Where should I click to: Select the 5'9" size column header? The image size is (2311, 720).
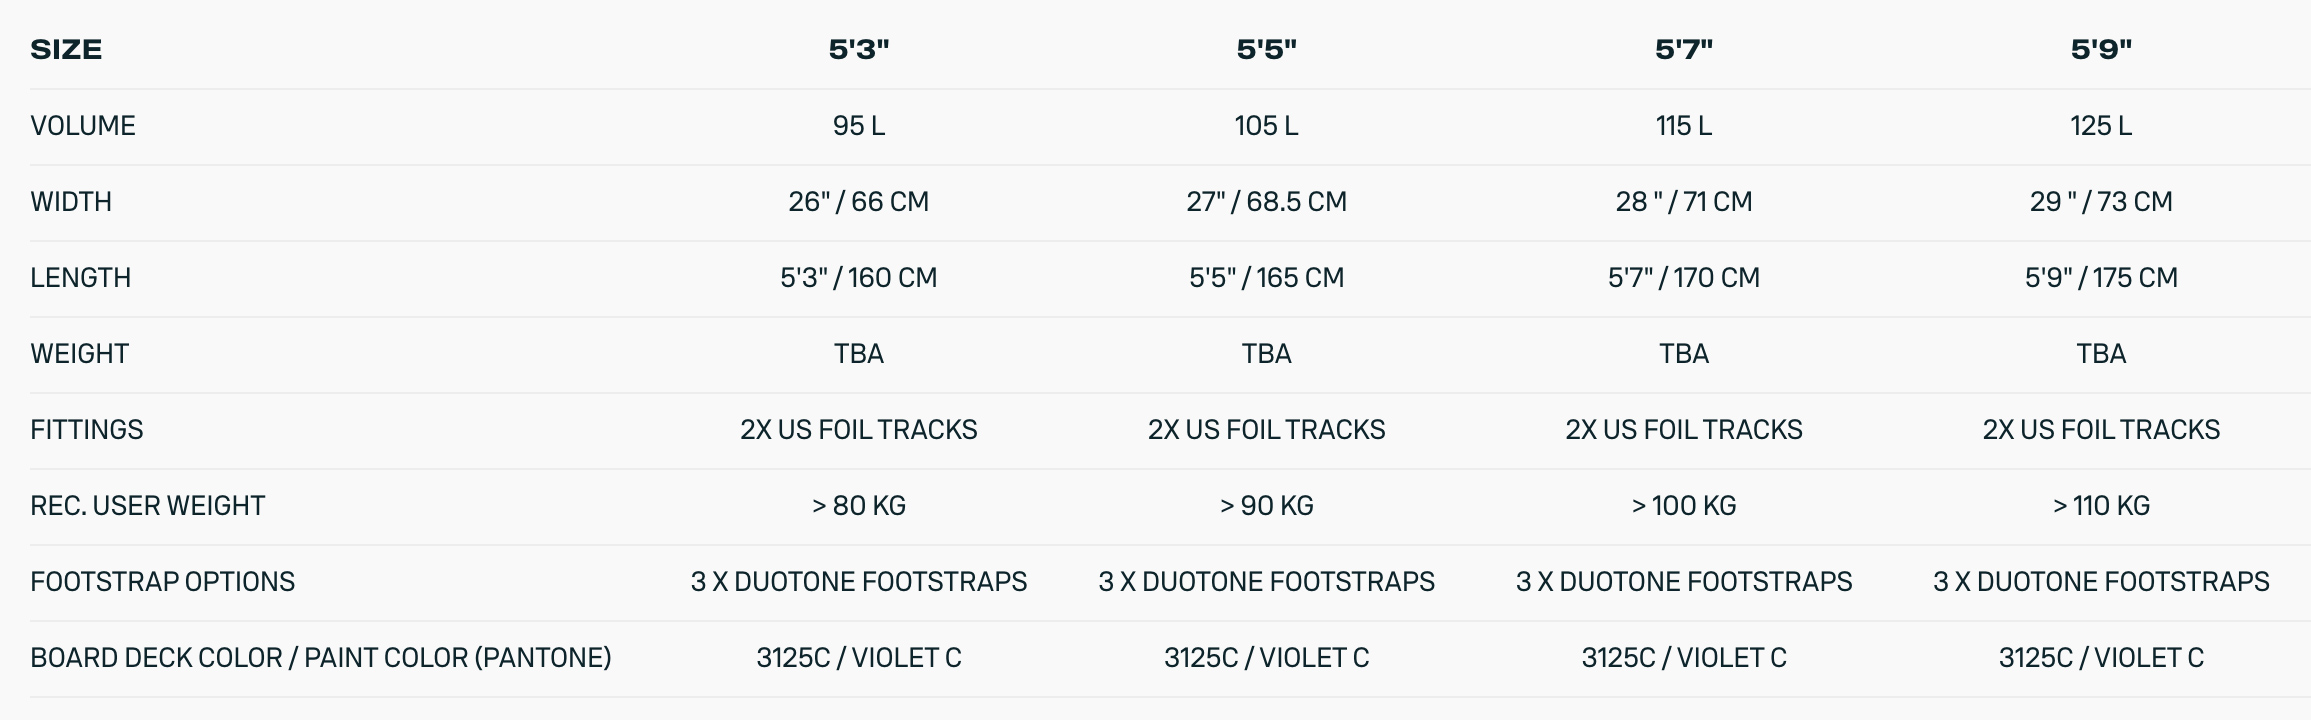[x=2101, y=49]
